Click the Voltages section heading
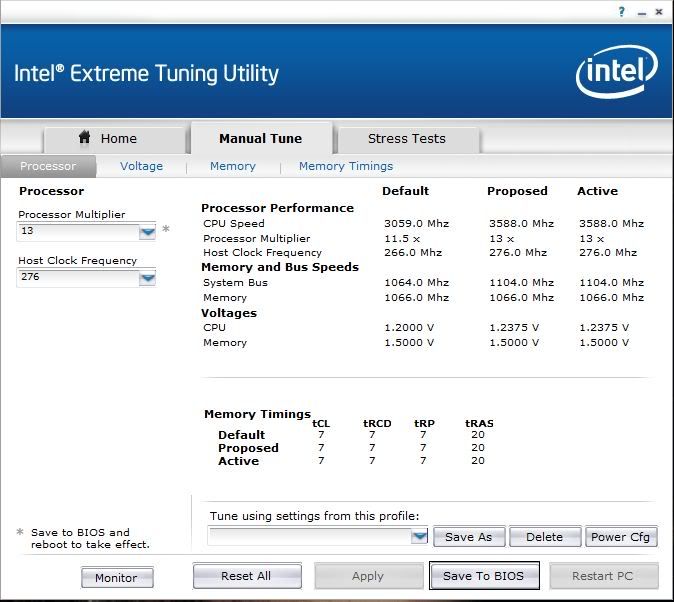 pyautogui.click(x=229, y=313)
